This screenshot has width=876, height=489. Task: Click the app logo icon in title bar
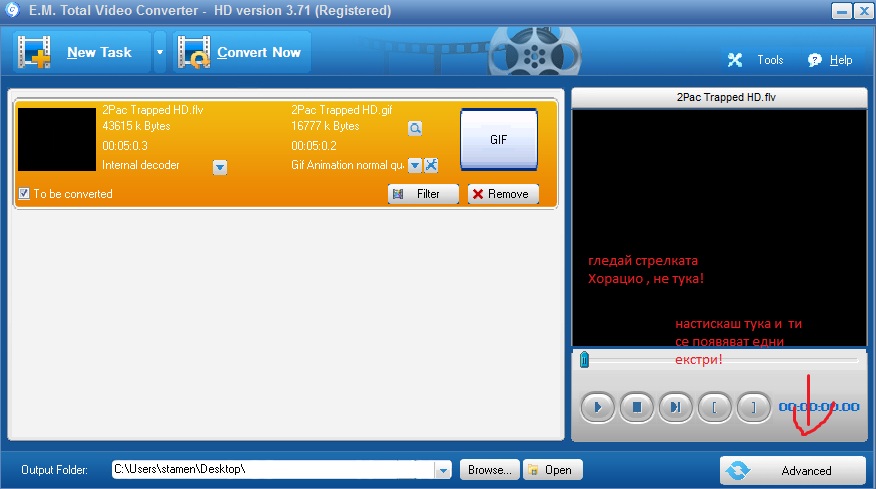point(12,10)
